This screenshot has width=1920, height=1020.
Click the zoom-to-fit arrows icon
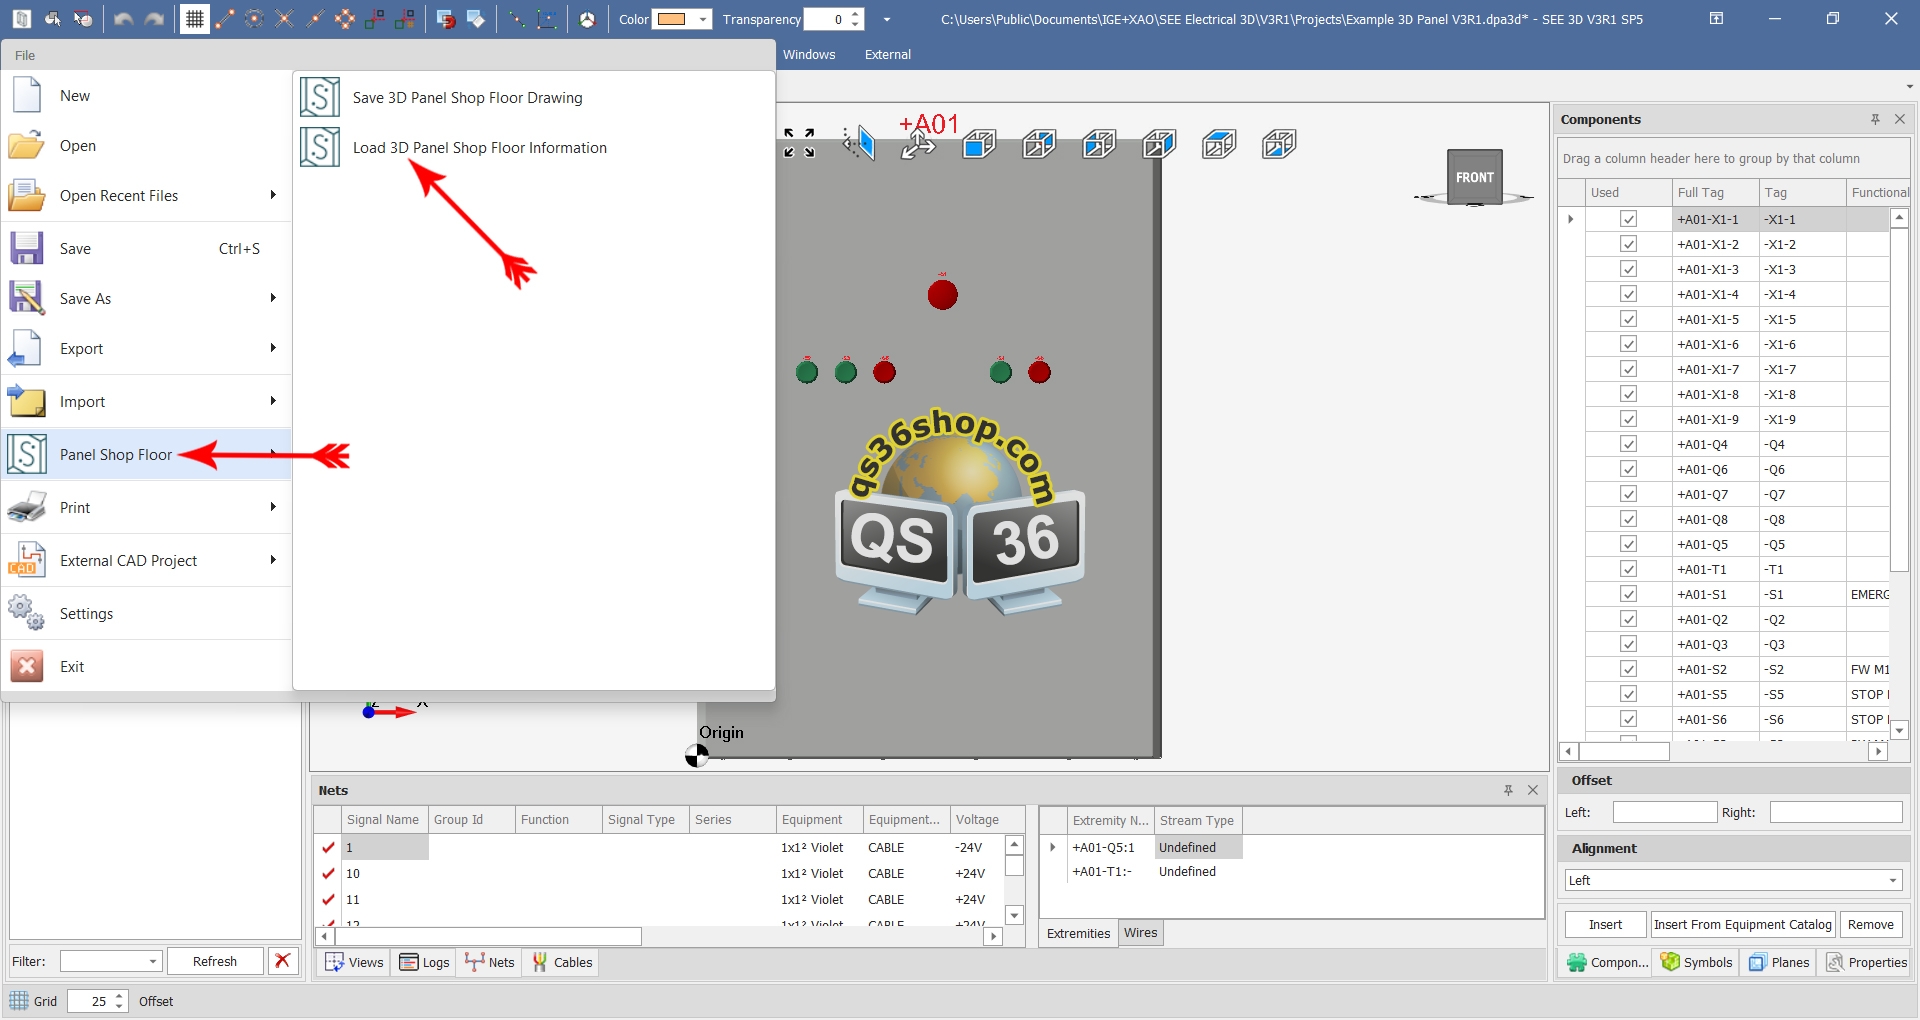coord(799,143)
